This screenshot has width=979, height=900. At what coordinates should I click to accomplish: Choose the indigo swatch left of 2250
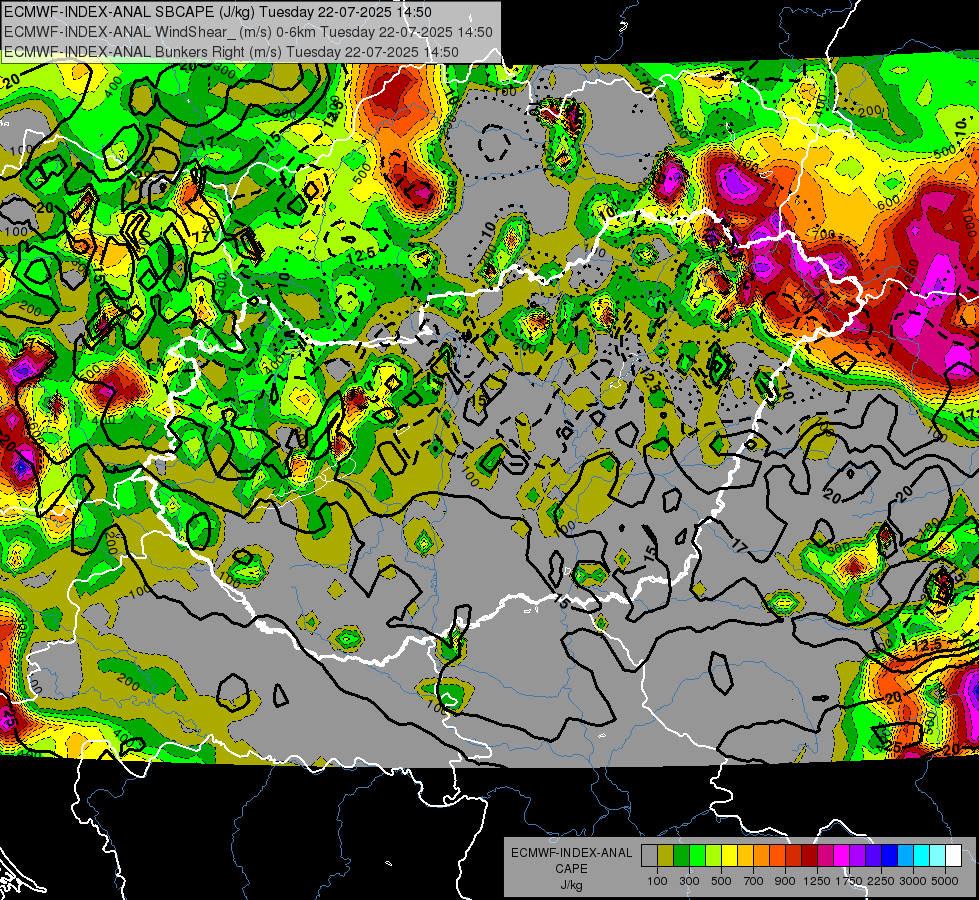(x=873, y=855)
